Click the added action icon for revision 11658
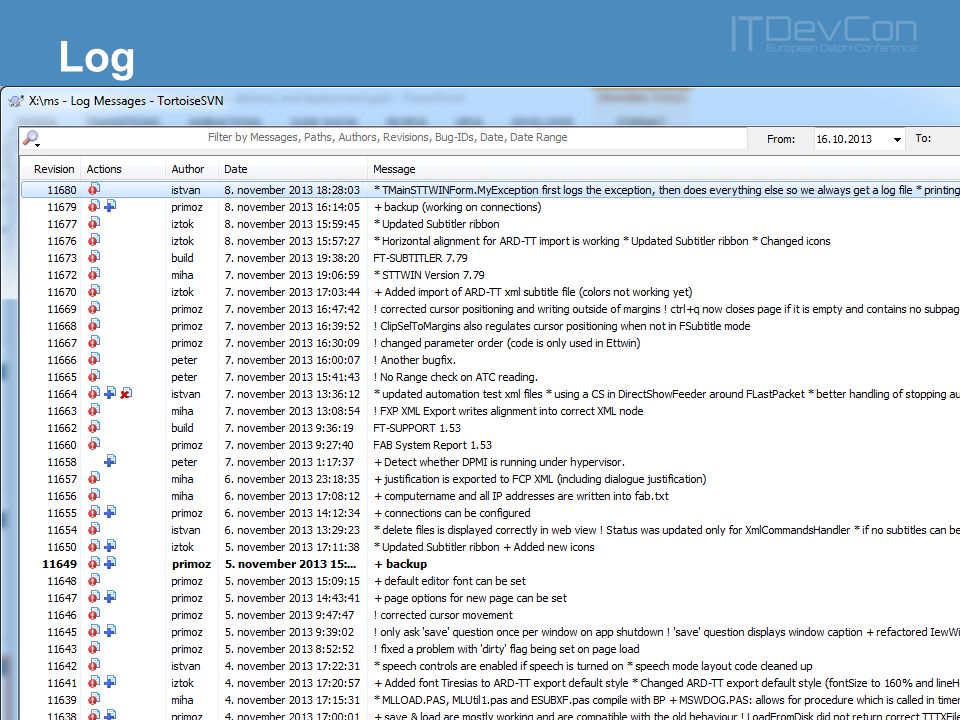 click(x=110, y=462)
